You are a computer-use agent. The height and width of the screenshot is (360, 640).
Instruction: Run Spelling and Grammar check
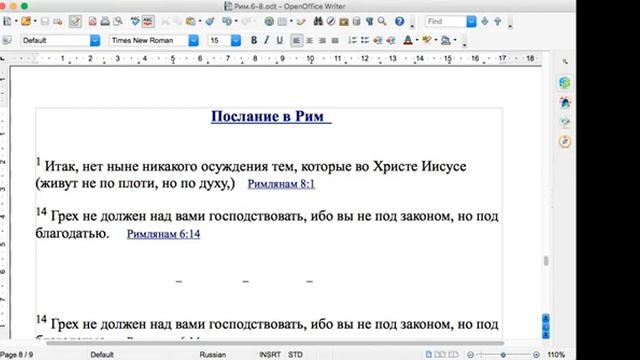tap(135, 21)
